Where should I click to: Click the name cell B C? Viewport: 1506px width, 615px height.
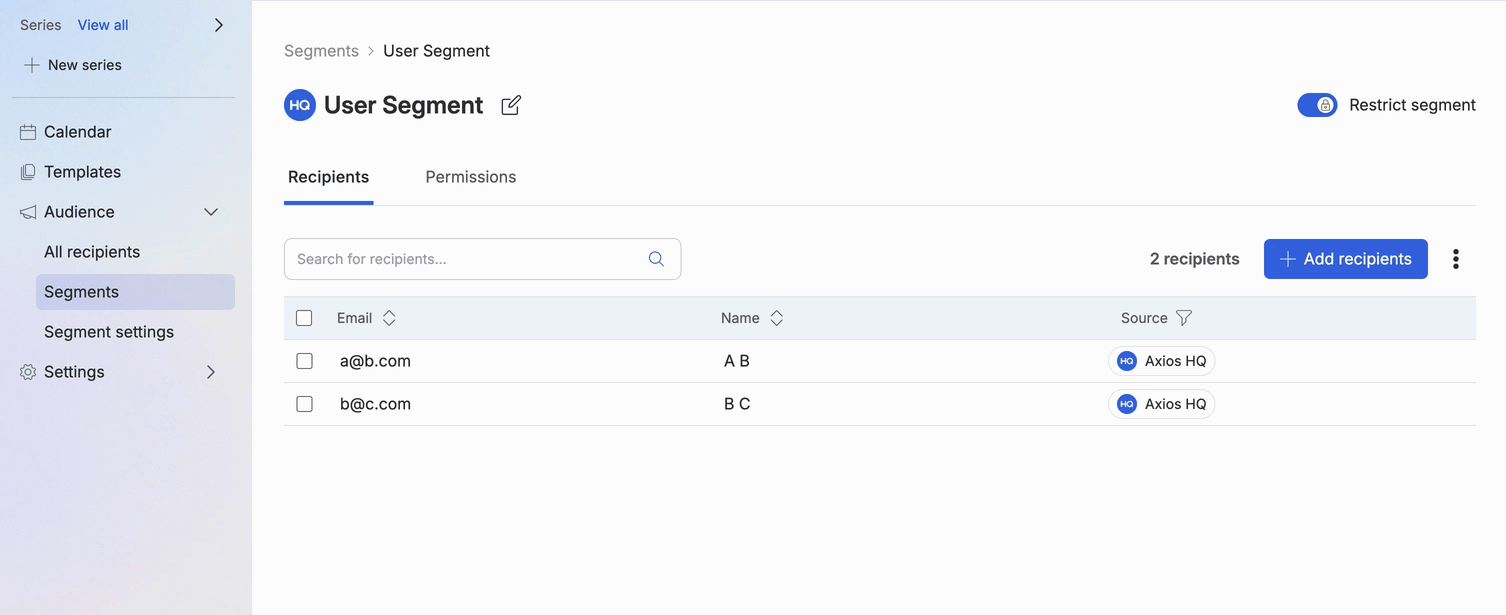[737, 404]
